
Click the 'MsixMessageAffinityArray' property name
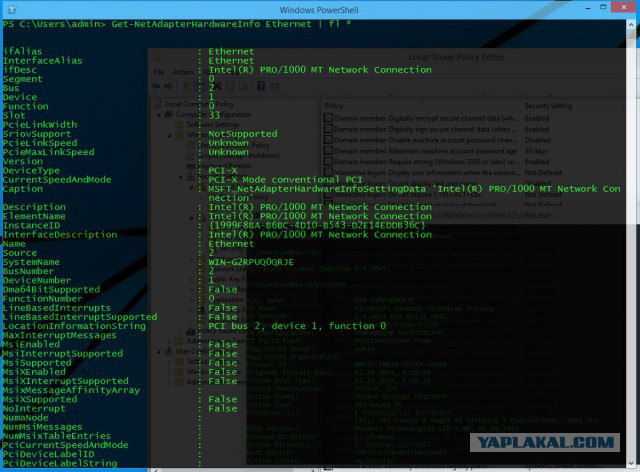click(x=71, y=390)
